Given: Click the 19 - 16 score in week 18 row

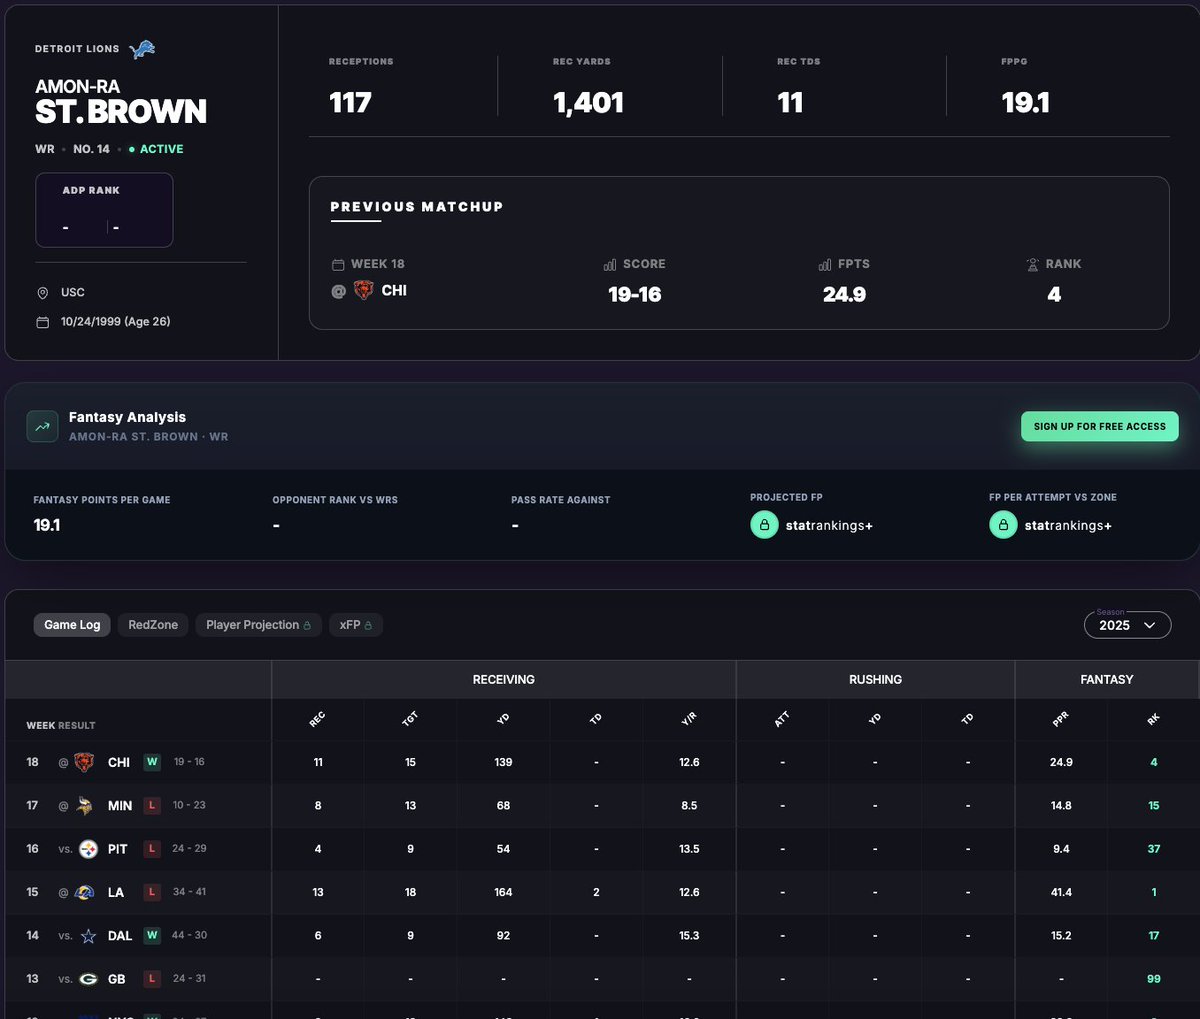Looking at the screenshot, I should tap(189, 762).
